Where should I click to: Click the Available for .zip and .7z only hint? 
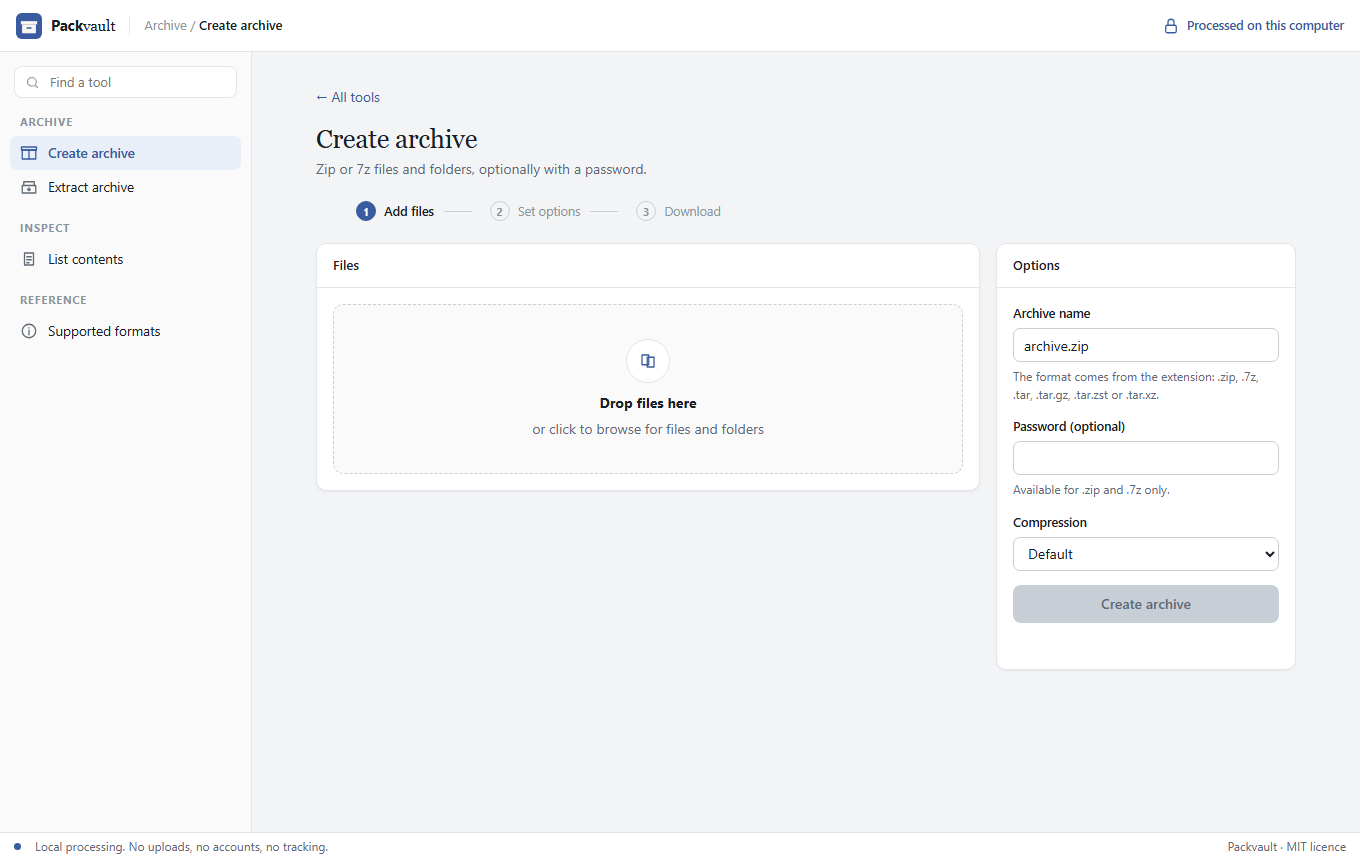pyautogui.click(x=1091, y=490)
